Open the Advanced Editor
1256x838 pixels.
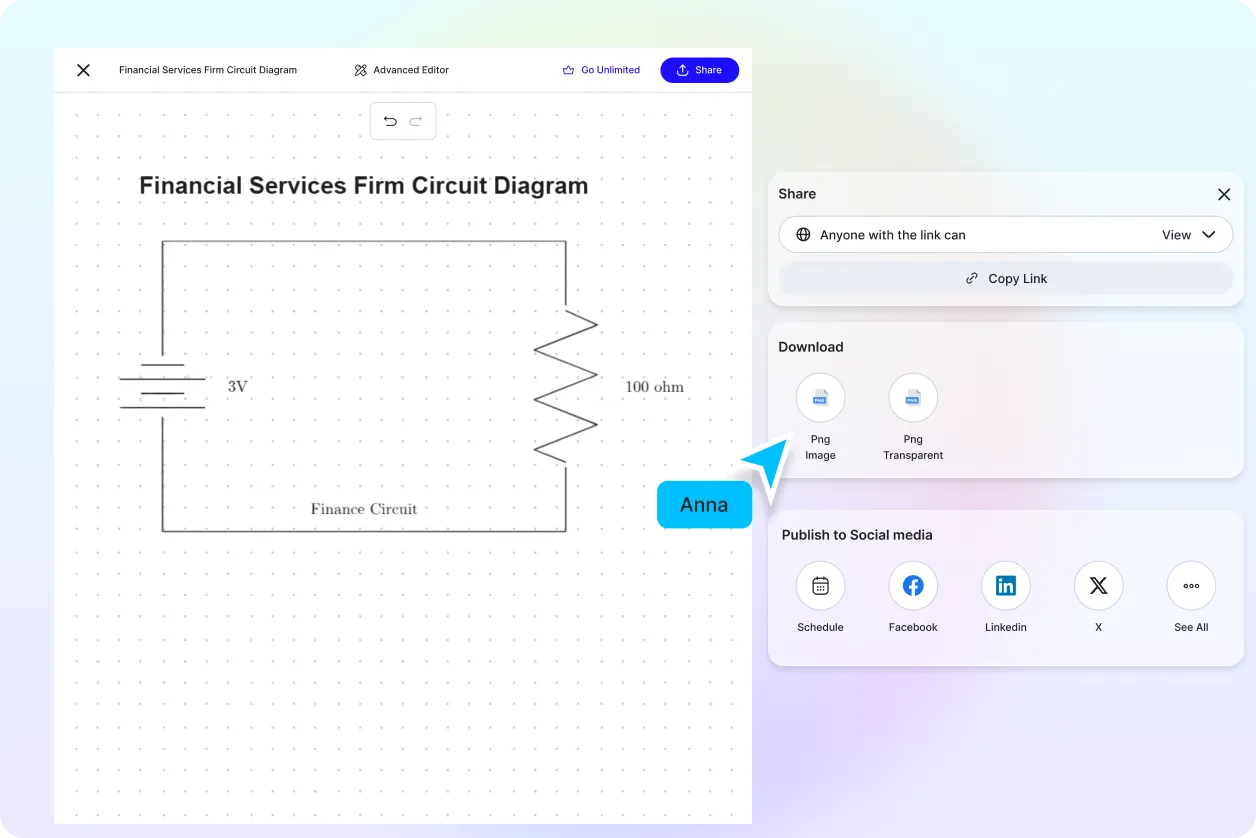401,70
